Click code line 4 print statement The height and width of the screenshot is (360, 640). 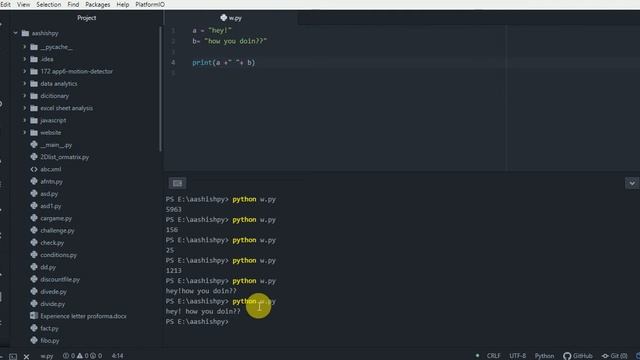[224, 62]
